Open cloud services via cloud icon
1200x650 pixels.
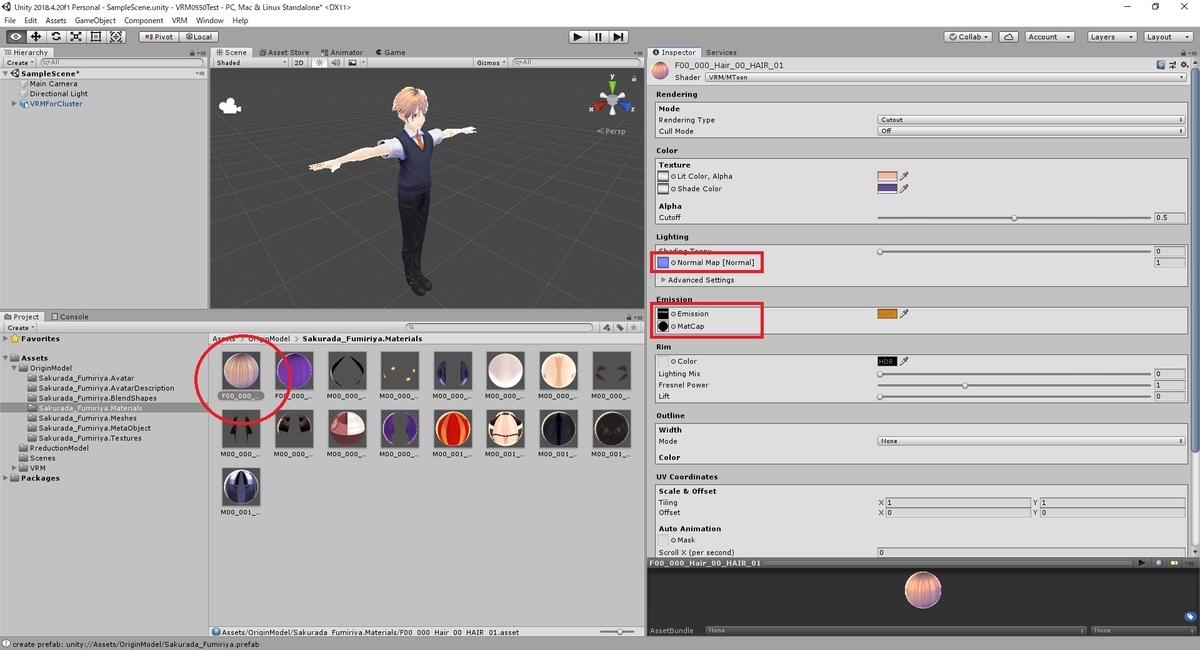(x=1009, y=37)
